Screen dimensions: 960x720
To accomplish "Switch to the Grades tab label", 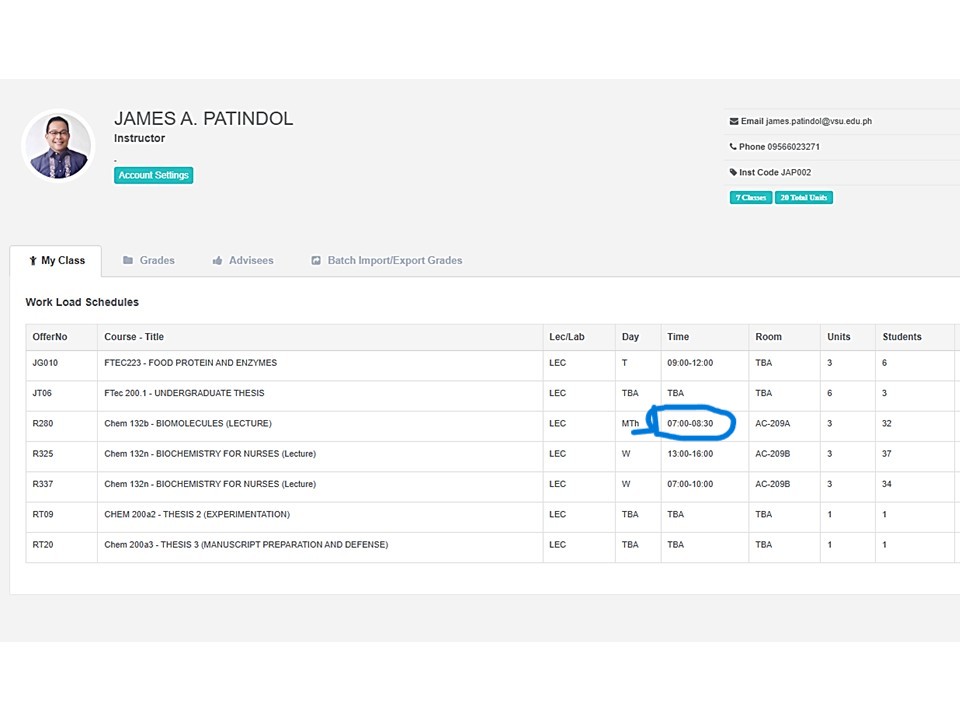I will [x=157, y=260].
